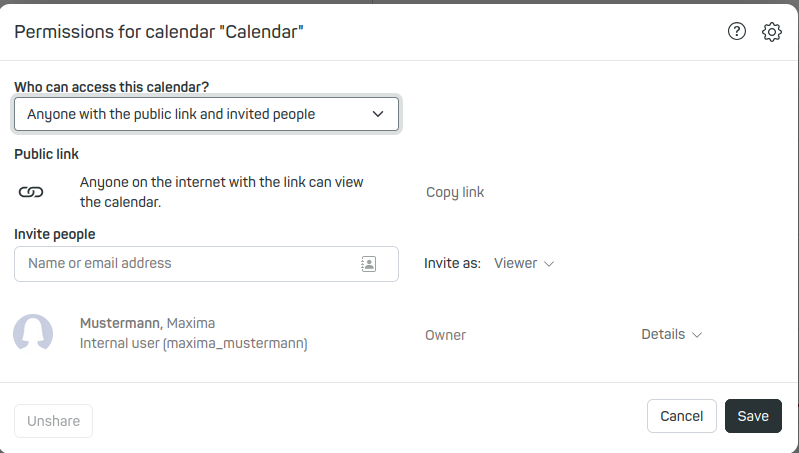The height and width of the screenshot is (453, 799).
Task: Focus the Name or email address field
Action: [206, 263]
